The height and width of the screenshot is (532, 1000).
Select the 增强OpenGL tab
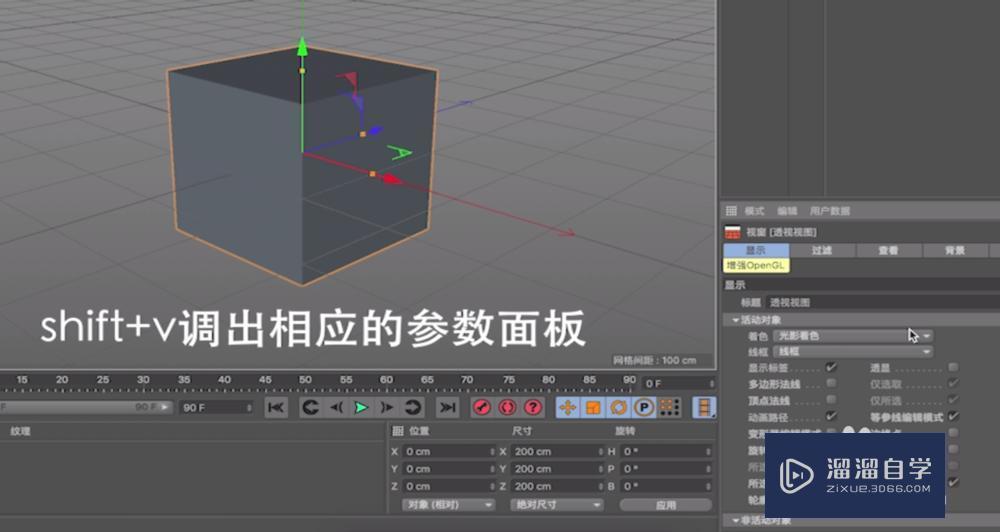tap(756, 265)
